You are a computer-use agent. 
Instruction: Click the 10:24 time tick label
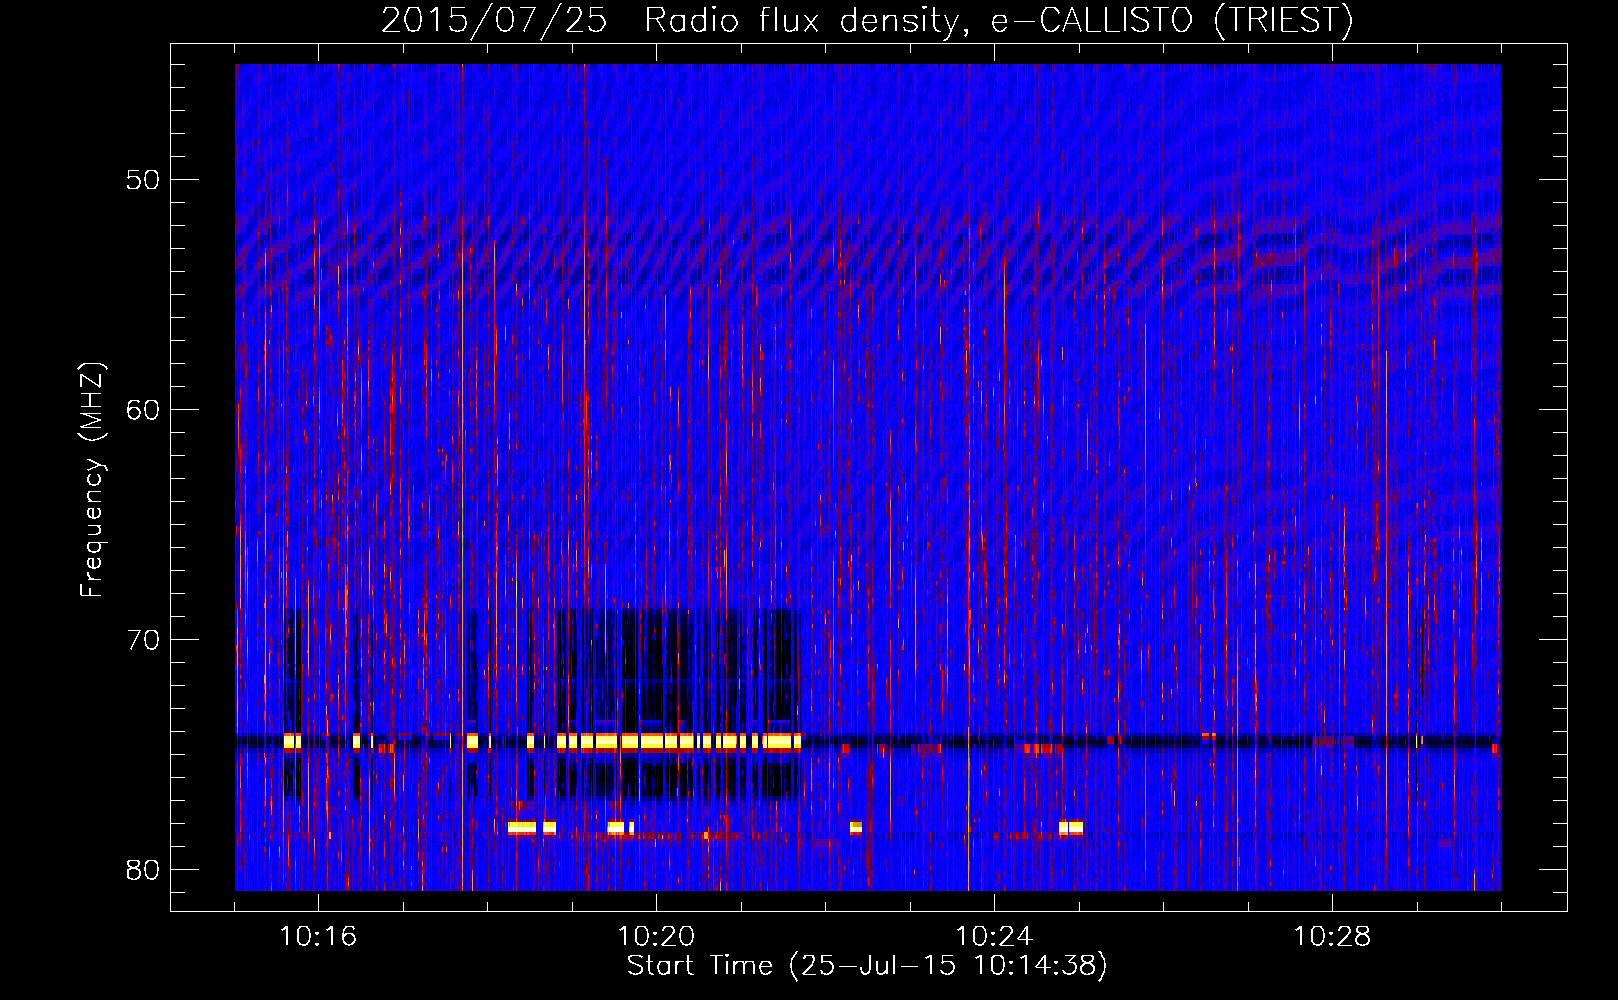(994, 937)
